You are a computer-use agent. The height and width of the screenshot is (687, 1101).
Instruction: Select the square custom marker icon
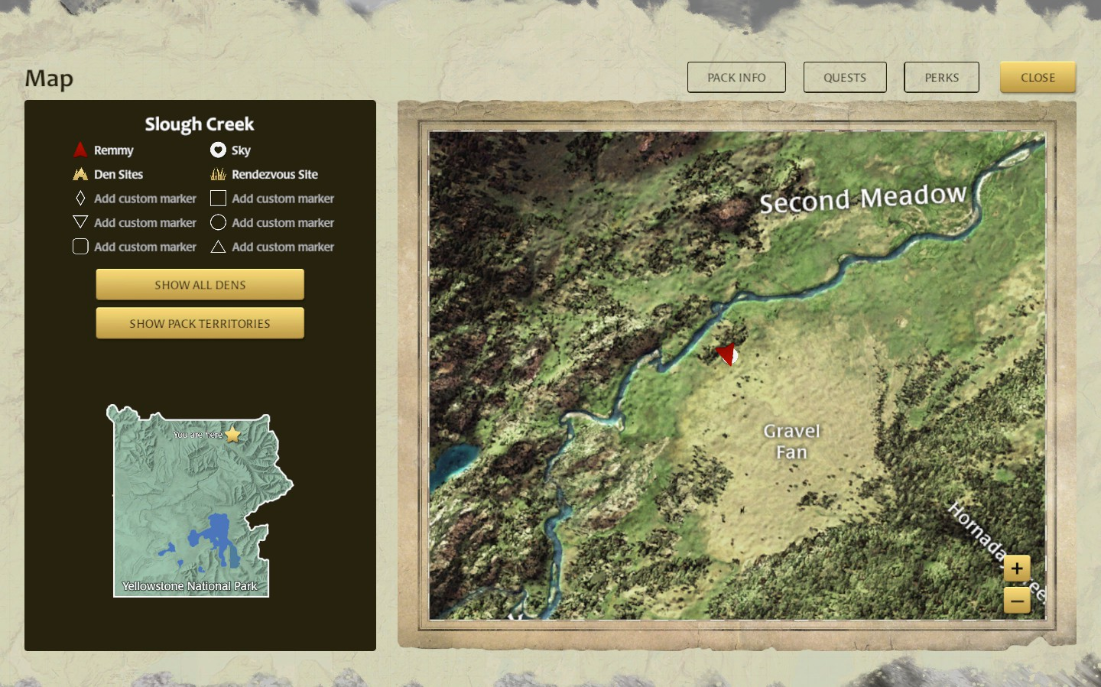point(218,198)
